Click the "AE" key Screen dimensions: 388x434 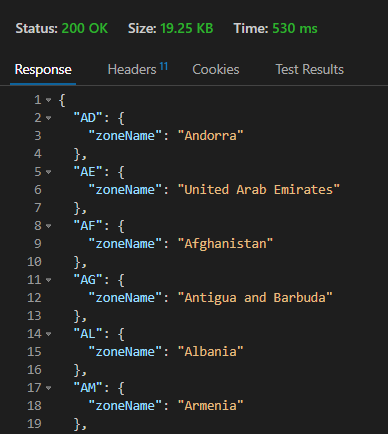click(88, 172)
